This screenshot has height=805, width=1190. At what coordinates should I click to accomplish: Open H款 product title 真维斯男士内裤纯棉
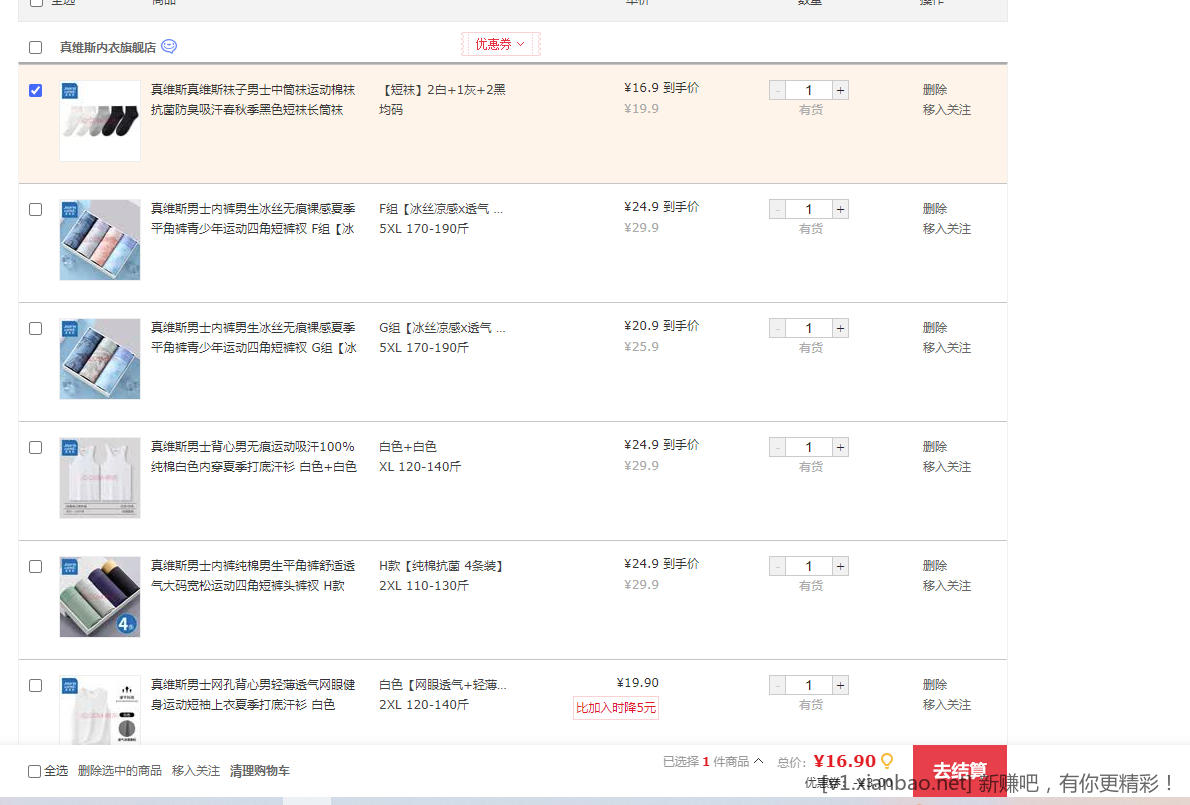click(x=253, y=576)
